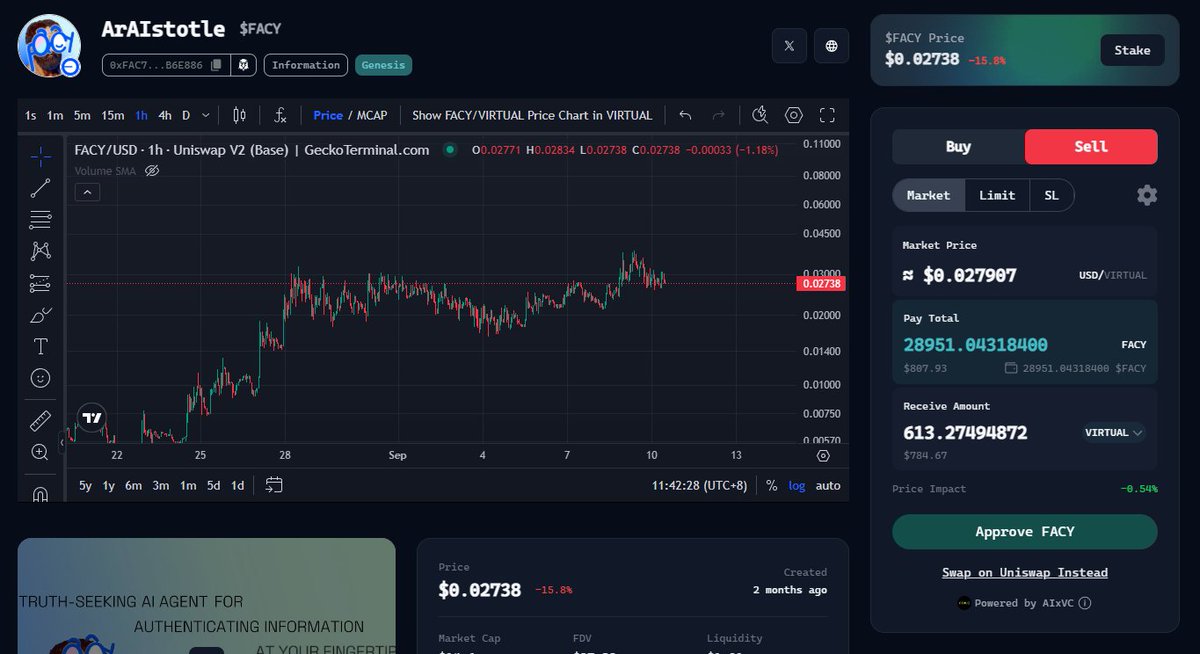This screenshot has height=654, width=1200.
Task: Click the wallet balance icon under Pay Total
Action: tap(1012, 368)
